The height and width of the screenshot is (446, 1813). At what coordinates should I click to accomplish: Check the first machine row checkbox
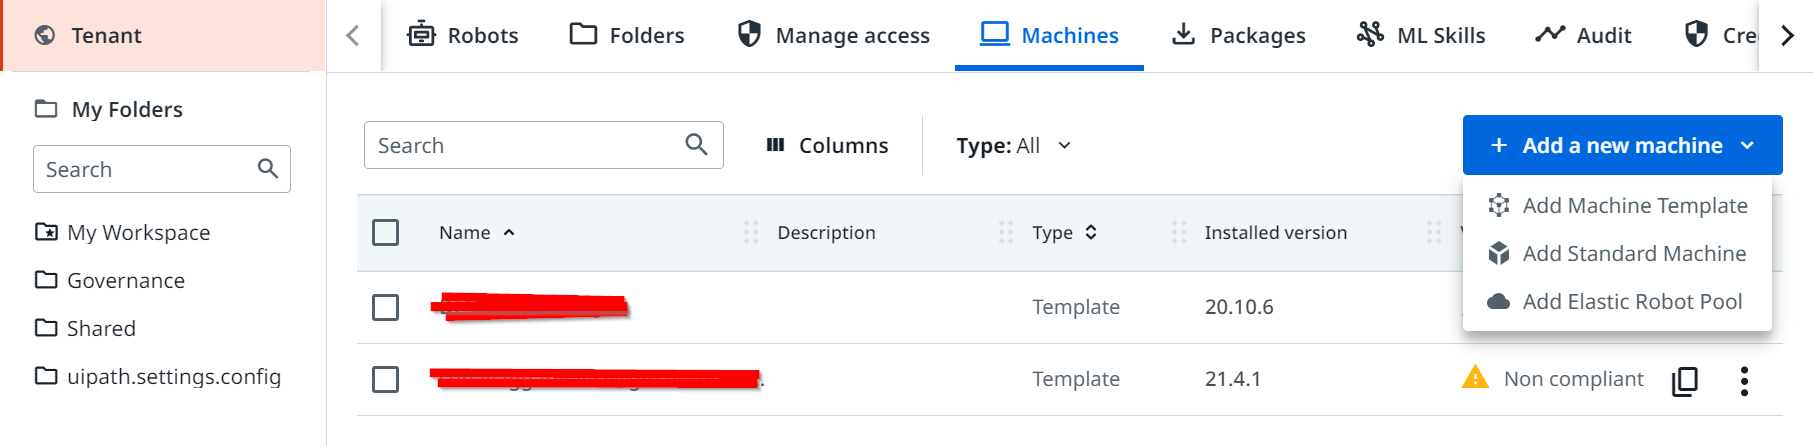tap(385, 307)
